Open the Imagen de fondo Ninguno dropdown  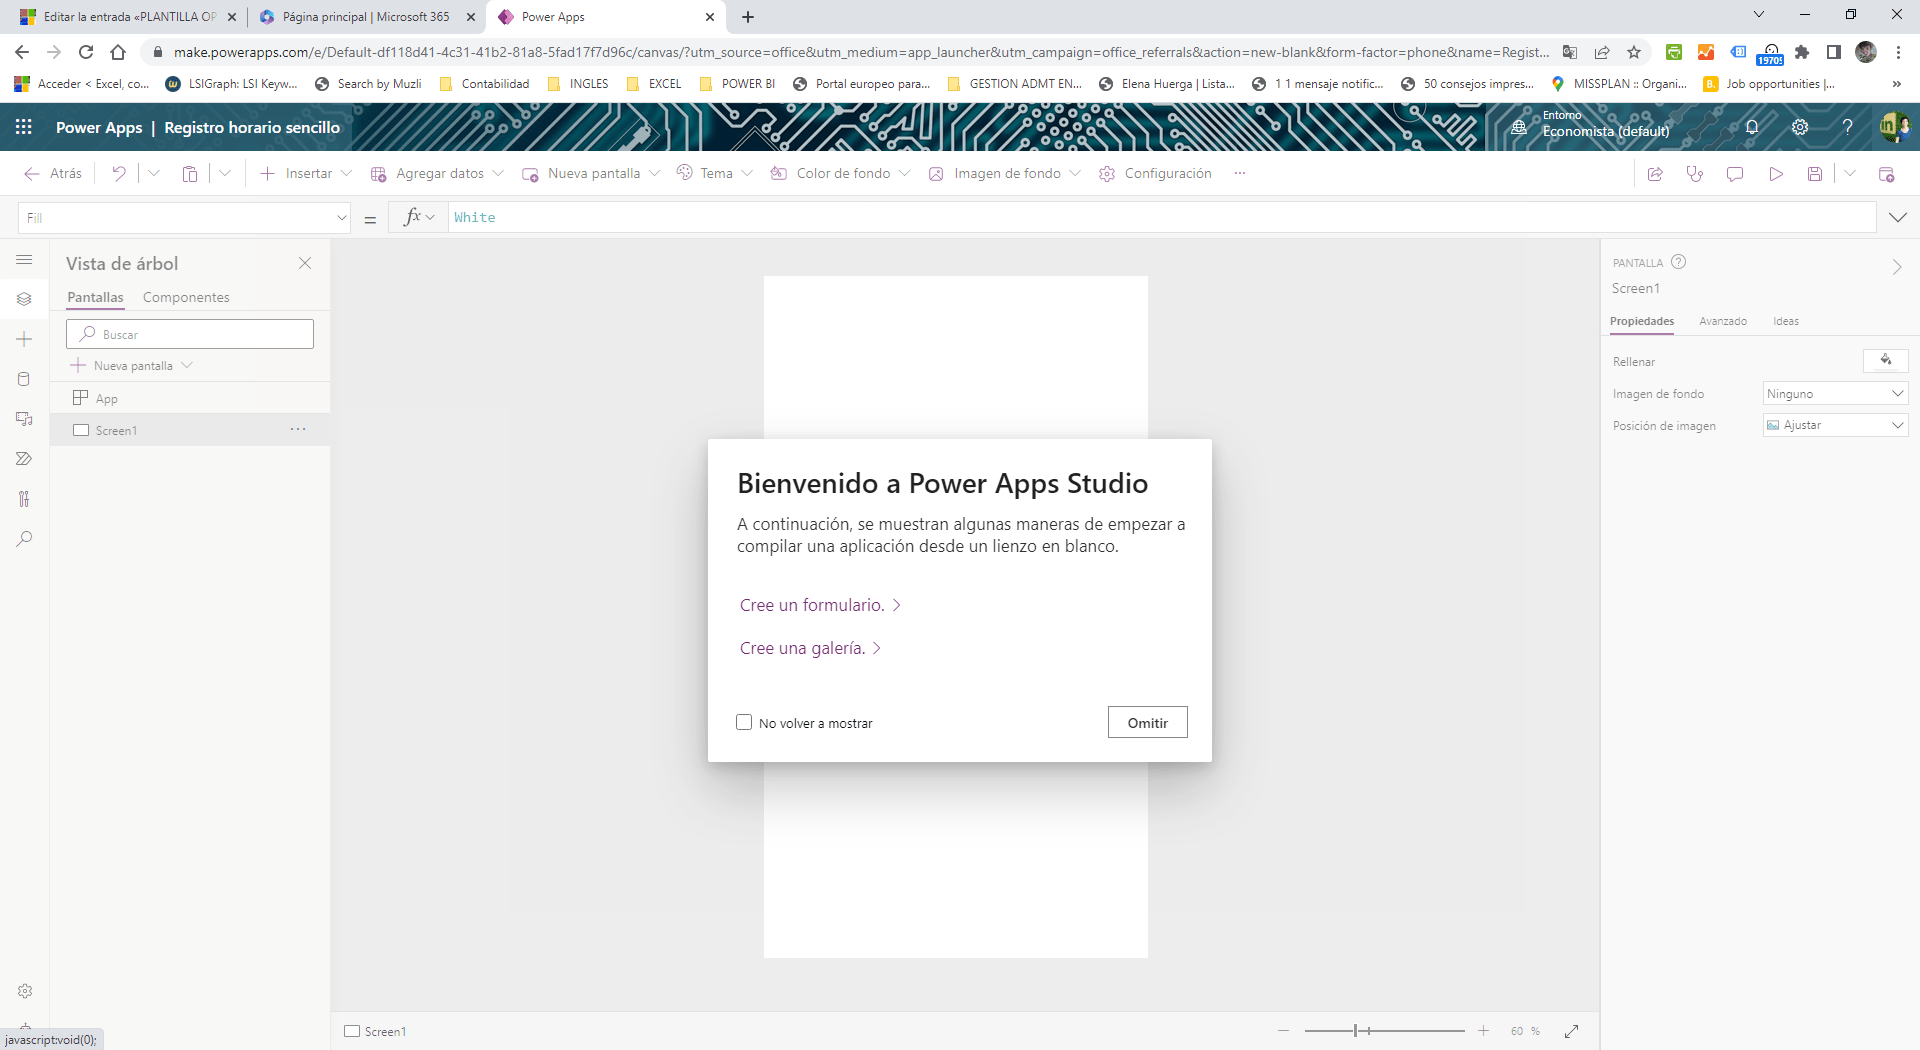(1835, 394)
